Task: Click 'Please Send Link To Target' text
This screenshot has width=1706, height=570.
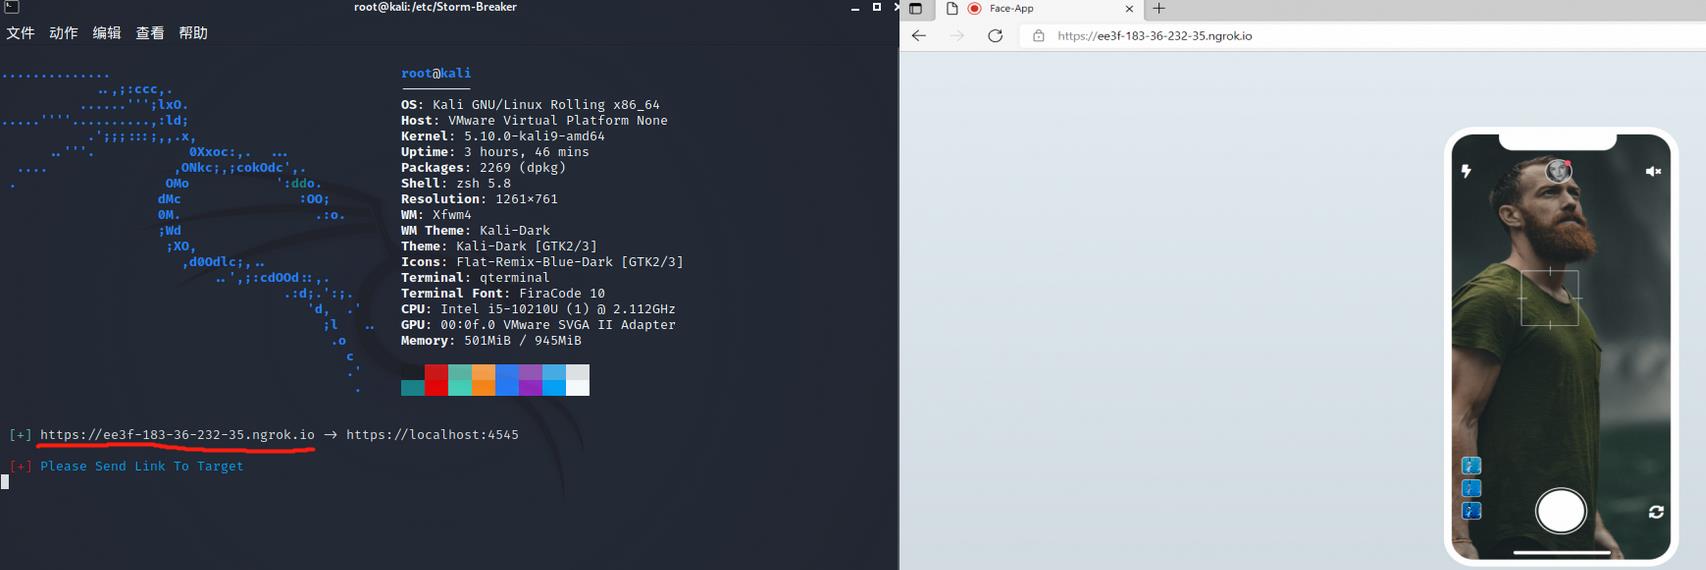Action: [142, 466]
